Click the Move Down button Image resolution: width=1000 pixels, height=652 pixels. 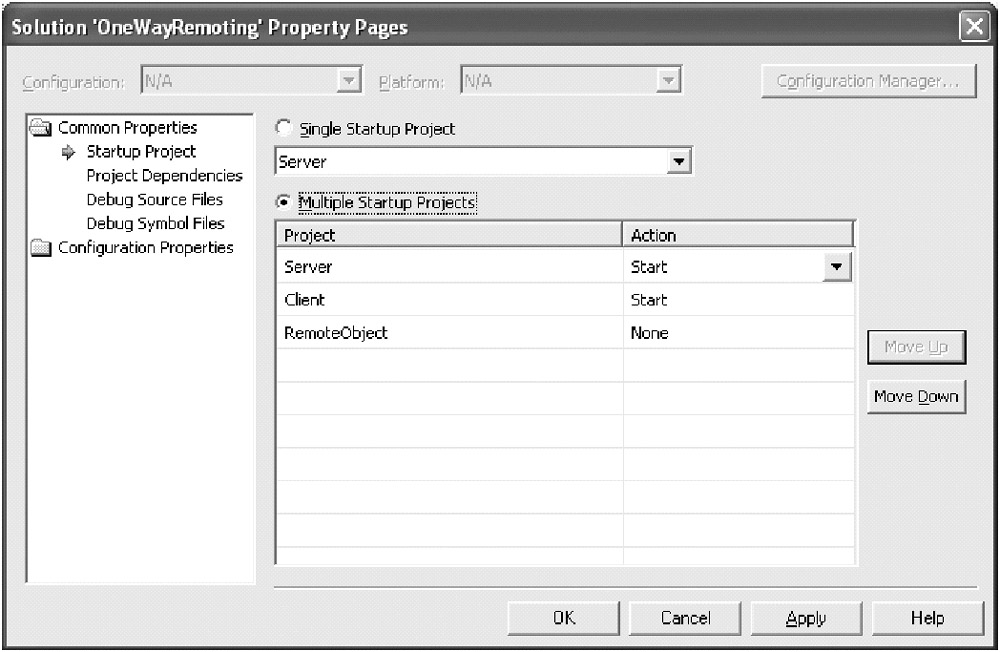(915, 397)
